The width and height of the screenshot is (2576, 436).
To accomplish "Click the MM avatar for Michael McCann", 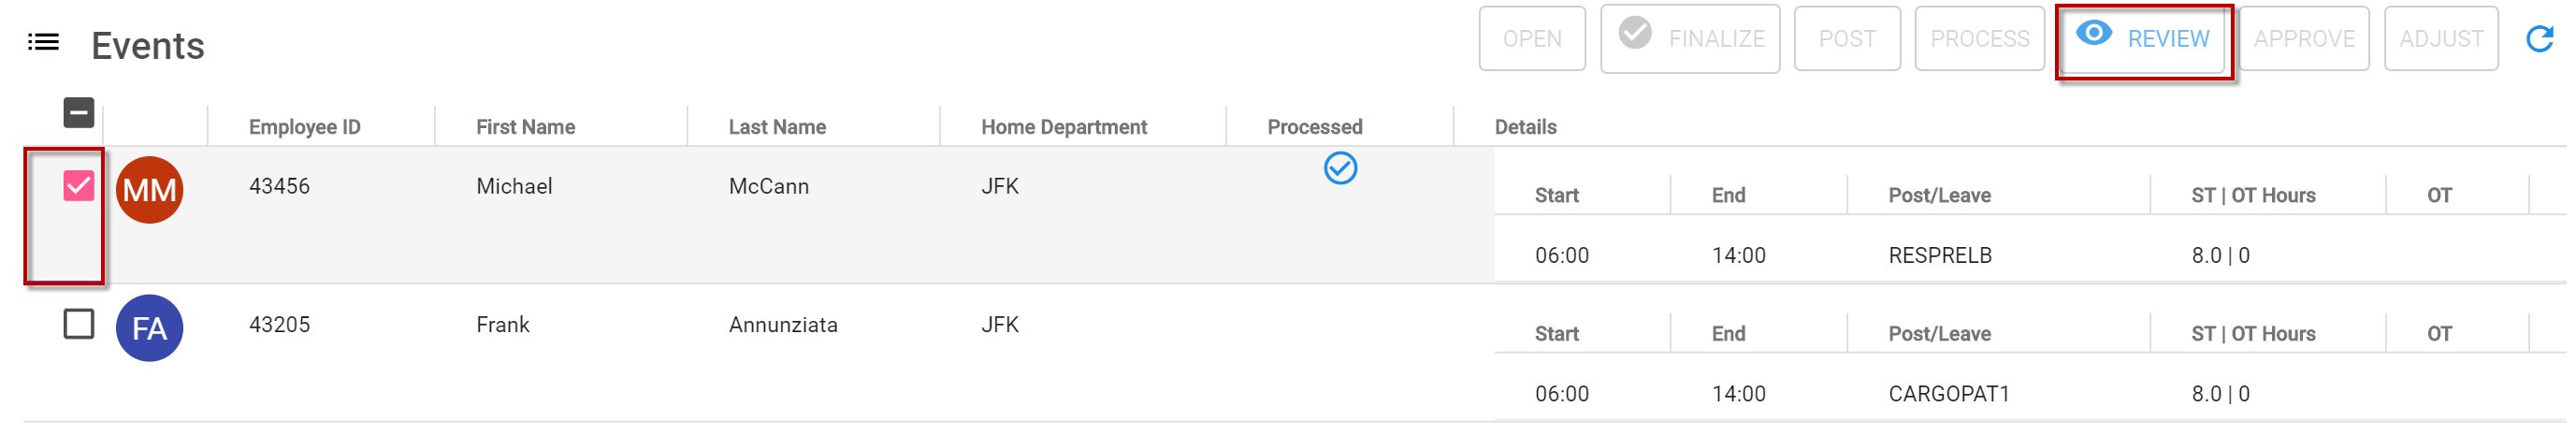I will [149, 190].
